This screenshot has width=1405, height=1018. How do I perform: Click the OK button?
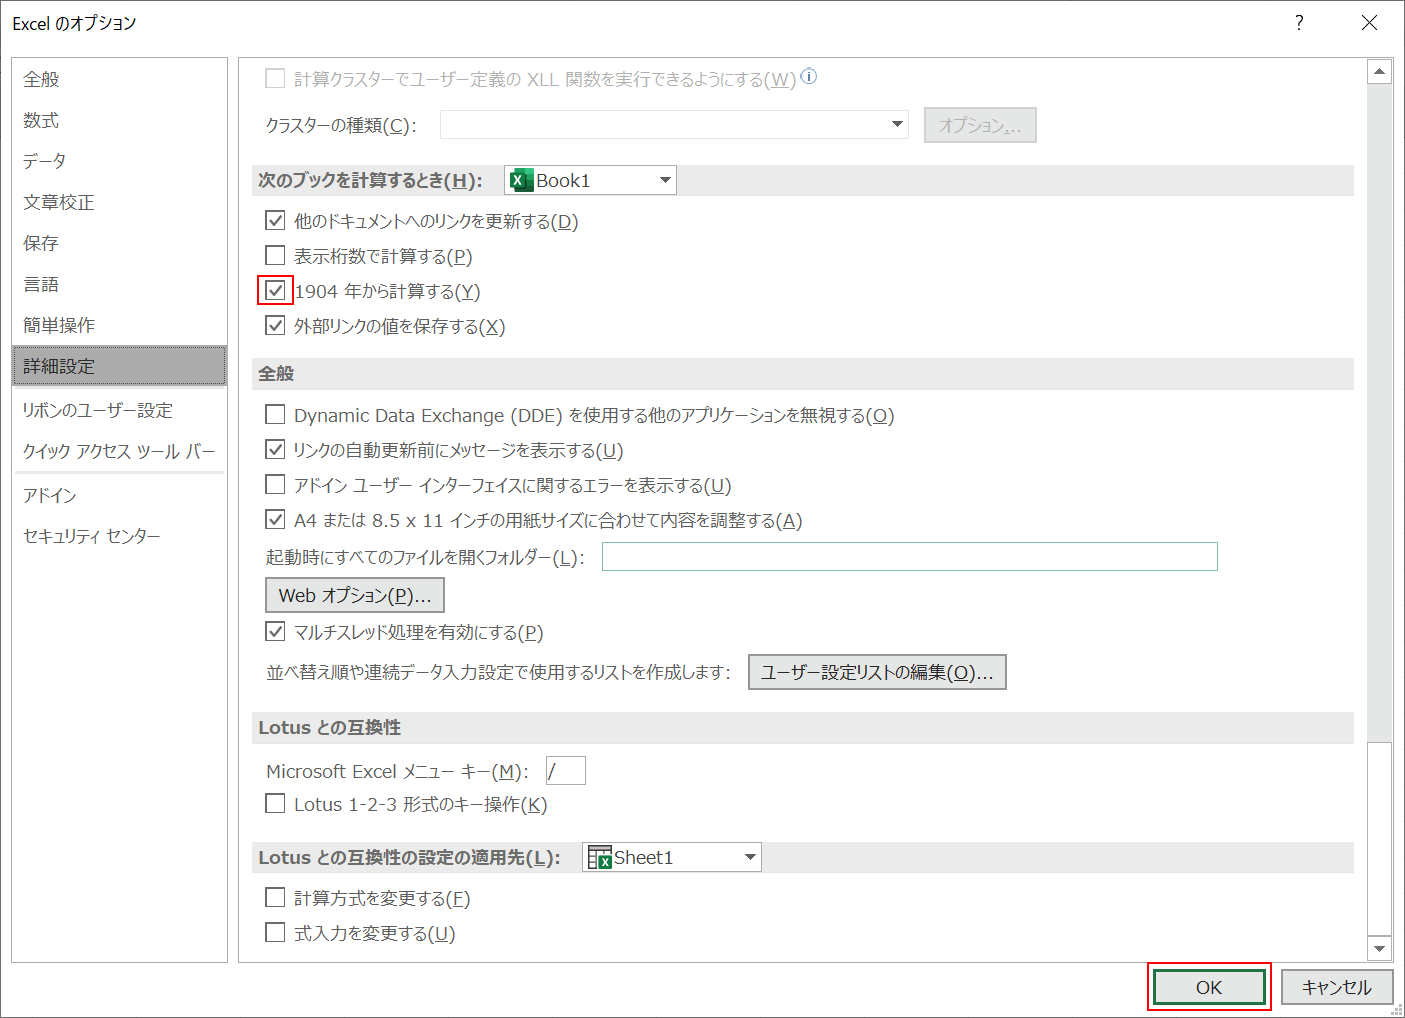[x=1209, y=986]
